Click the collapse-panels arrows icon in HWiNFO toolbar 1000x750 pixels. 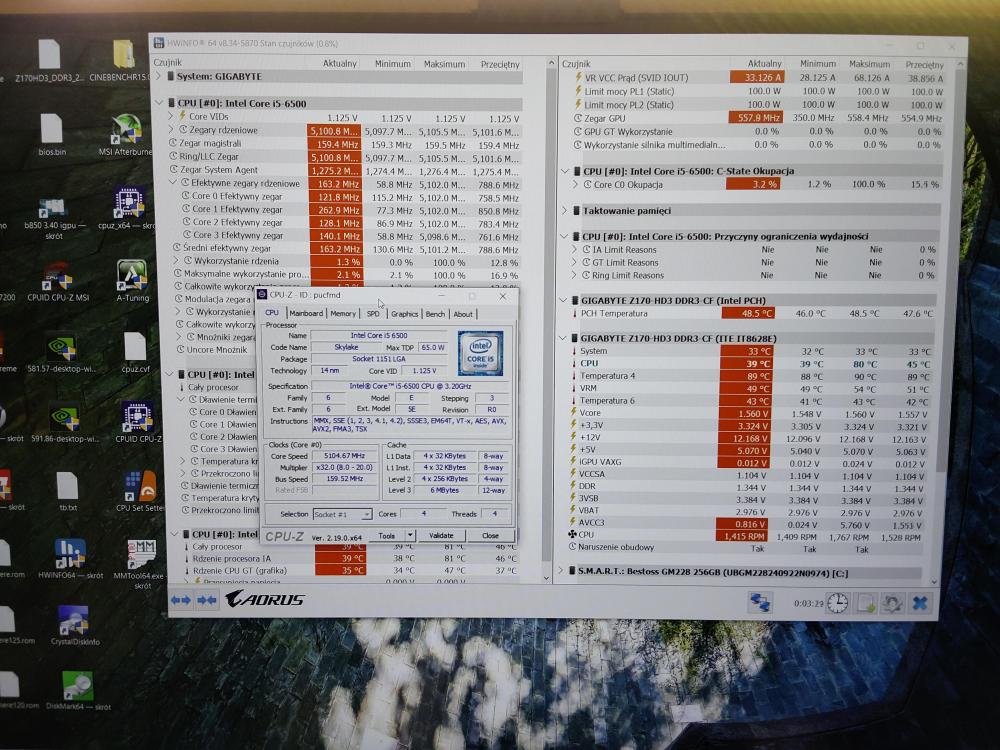[207, 600]
